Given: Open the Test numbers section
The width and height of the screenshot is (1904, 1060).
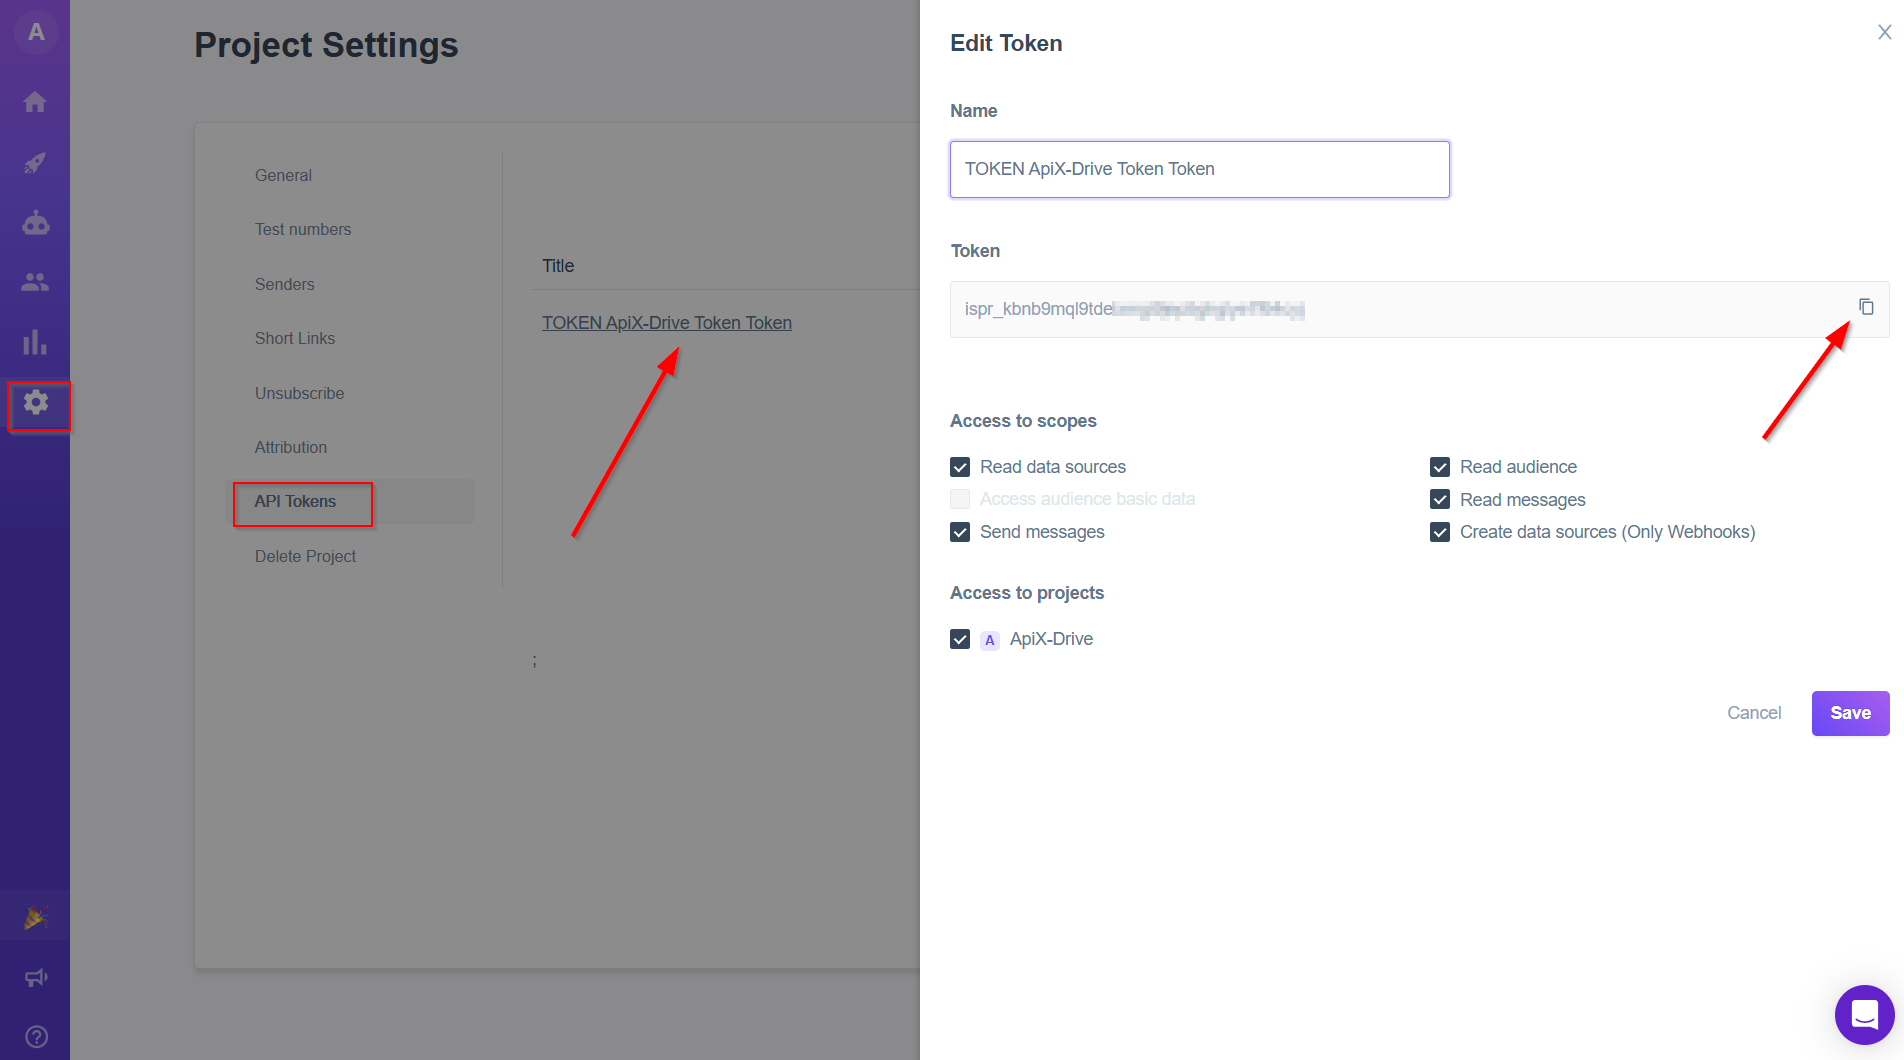Looking at the screenshot, I should coord(303,229).
